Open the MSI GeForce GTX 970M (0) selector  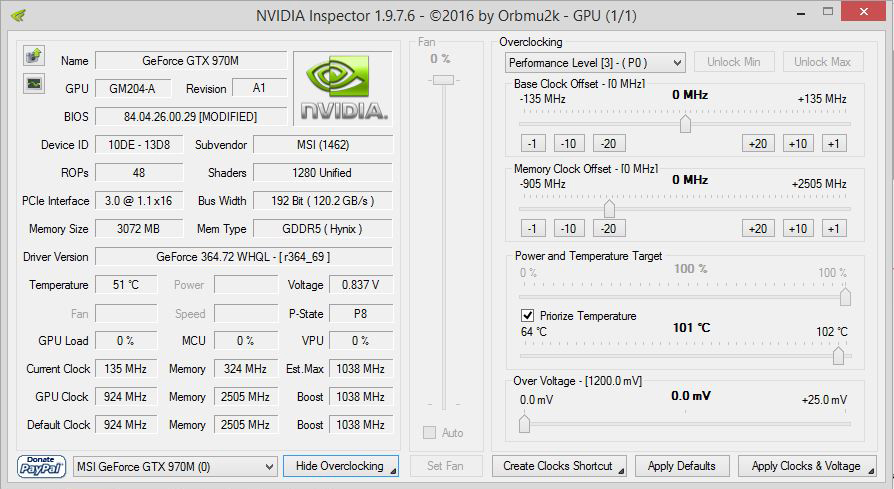click(175, 467)
